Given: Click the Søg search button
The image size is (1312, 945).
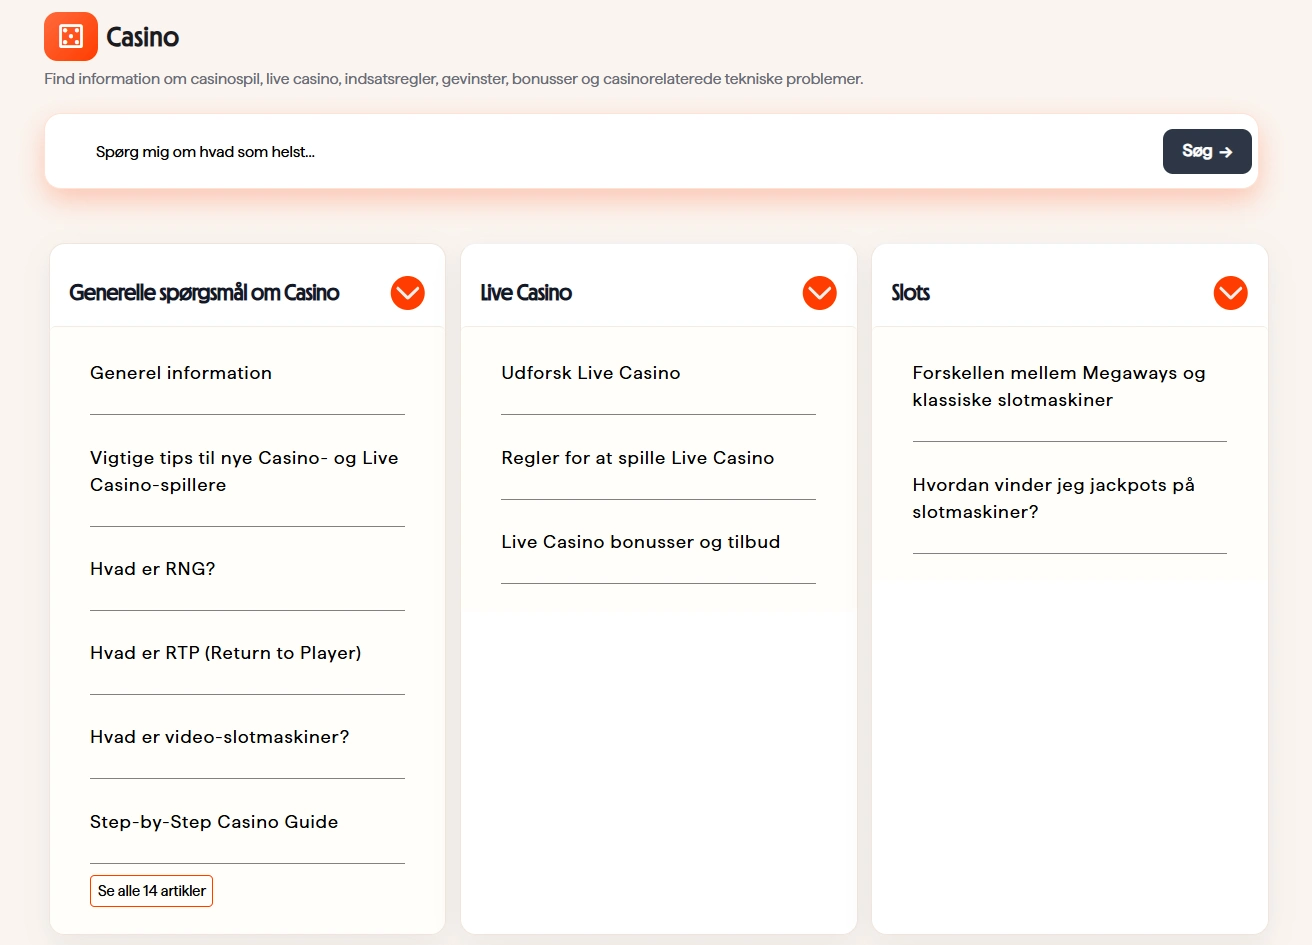Looking at the screenshot, I should coord(1207,151).
